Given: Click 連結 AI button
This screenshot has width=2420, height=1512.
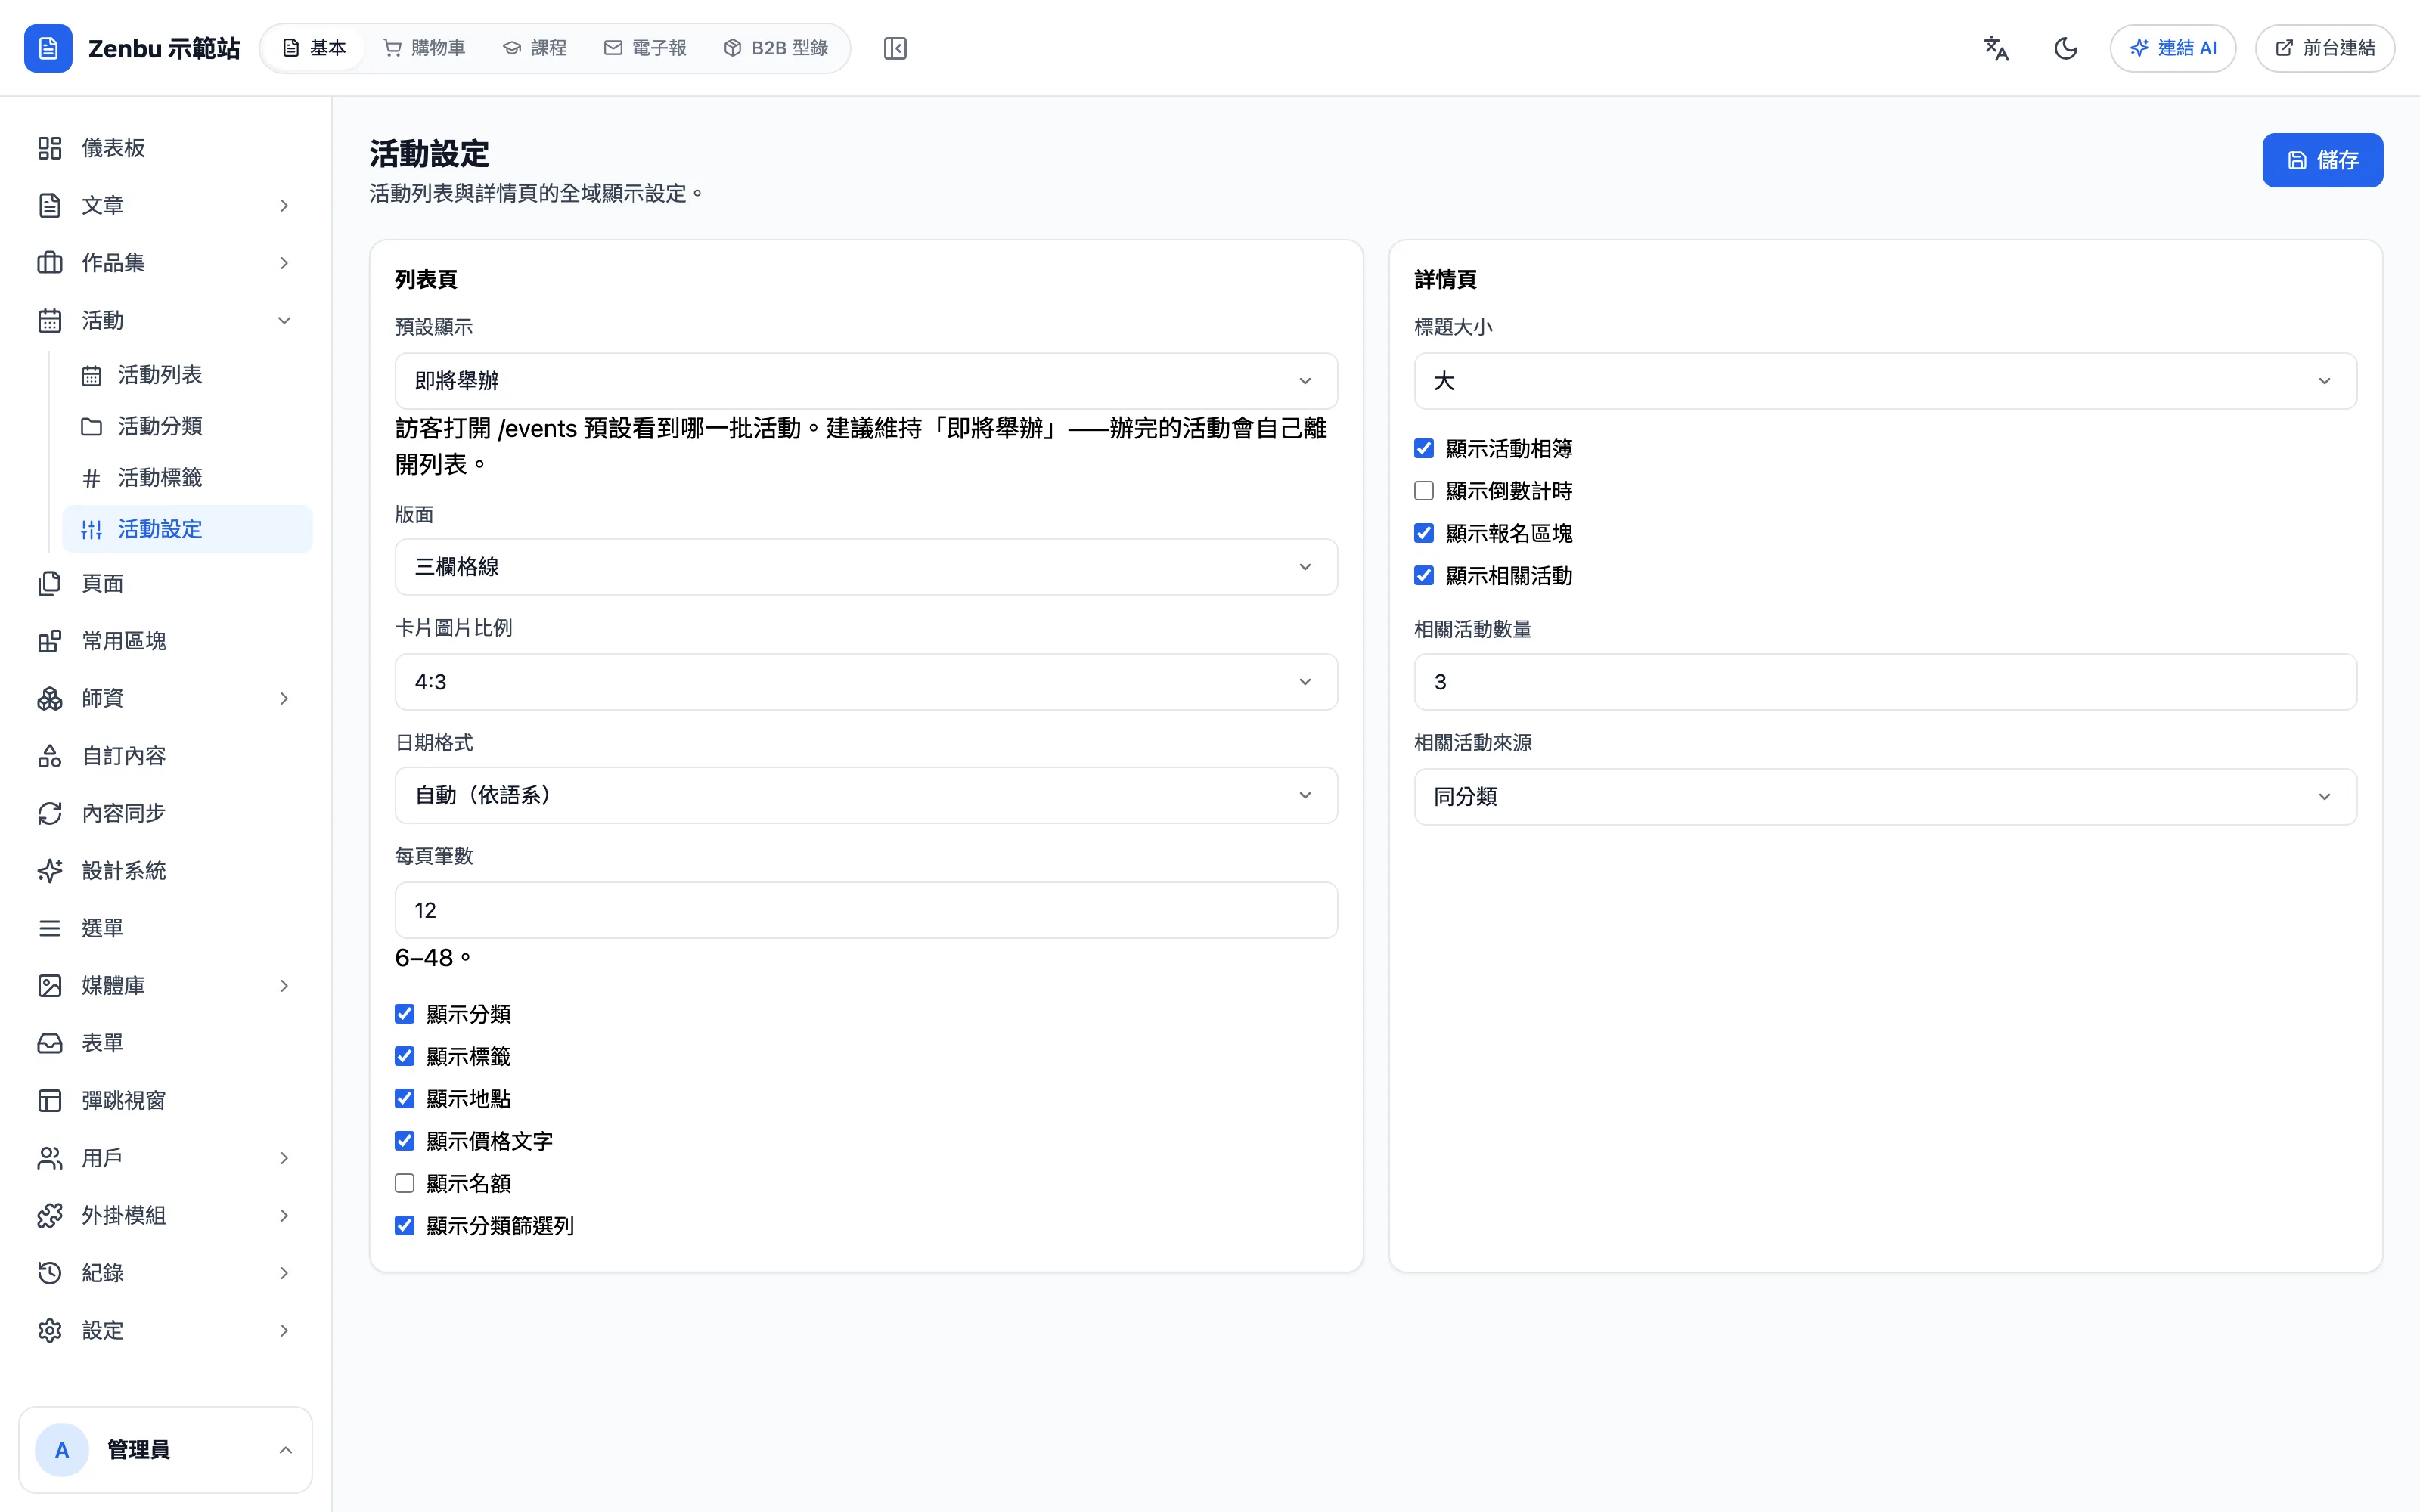Looking at the screenshot, I should [2172, 48].
